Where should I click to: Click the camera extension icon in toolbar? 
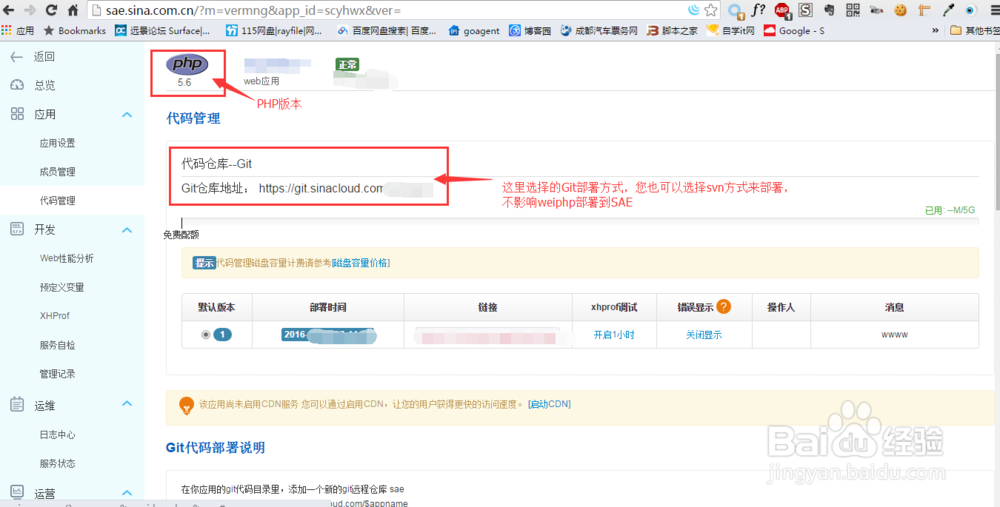(876, 10)
